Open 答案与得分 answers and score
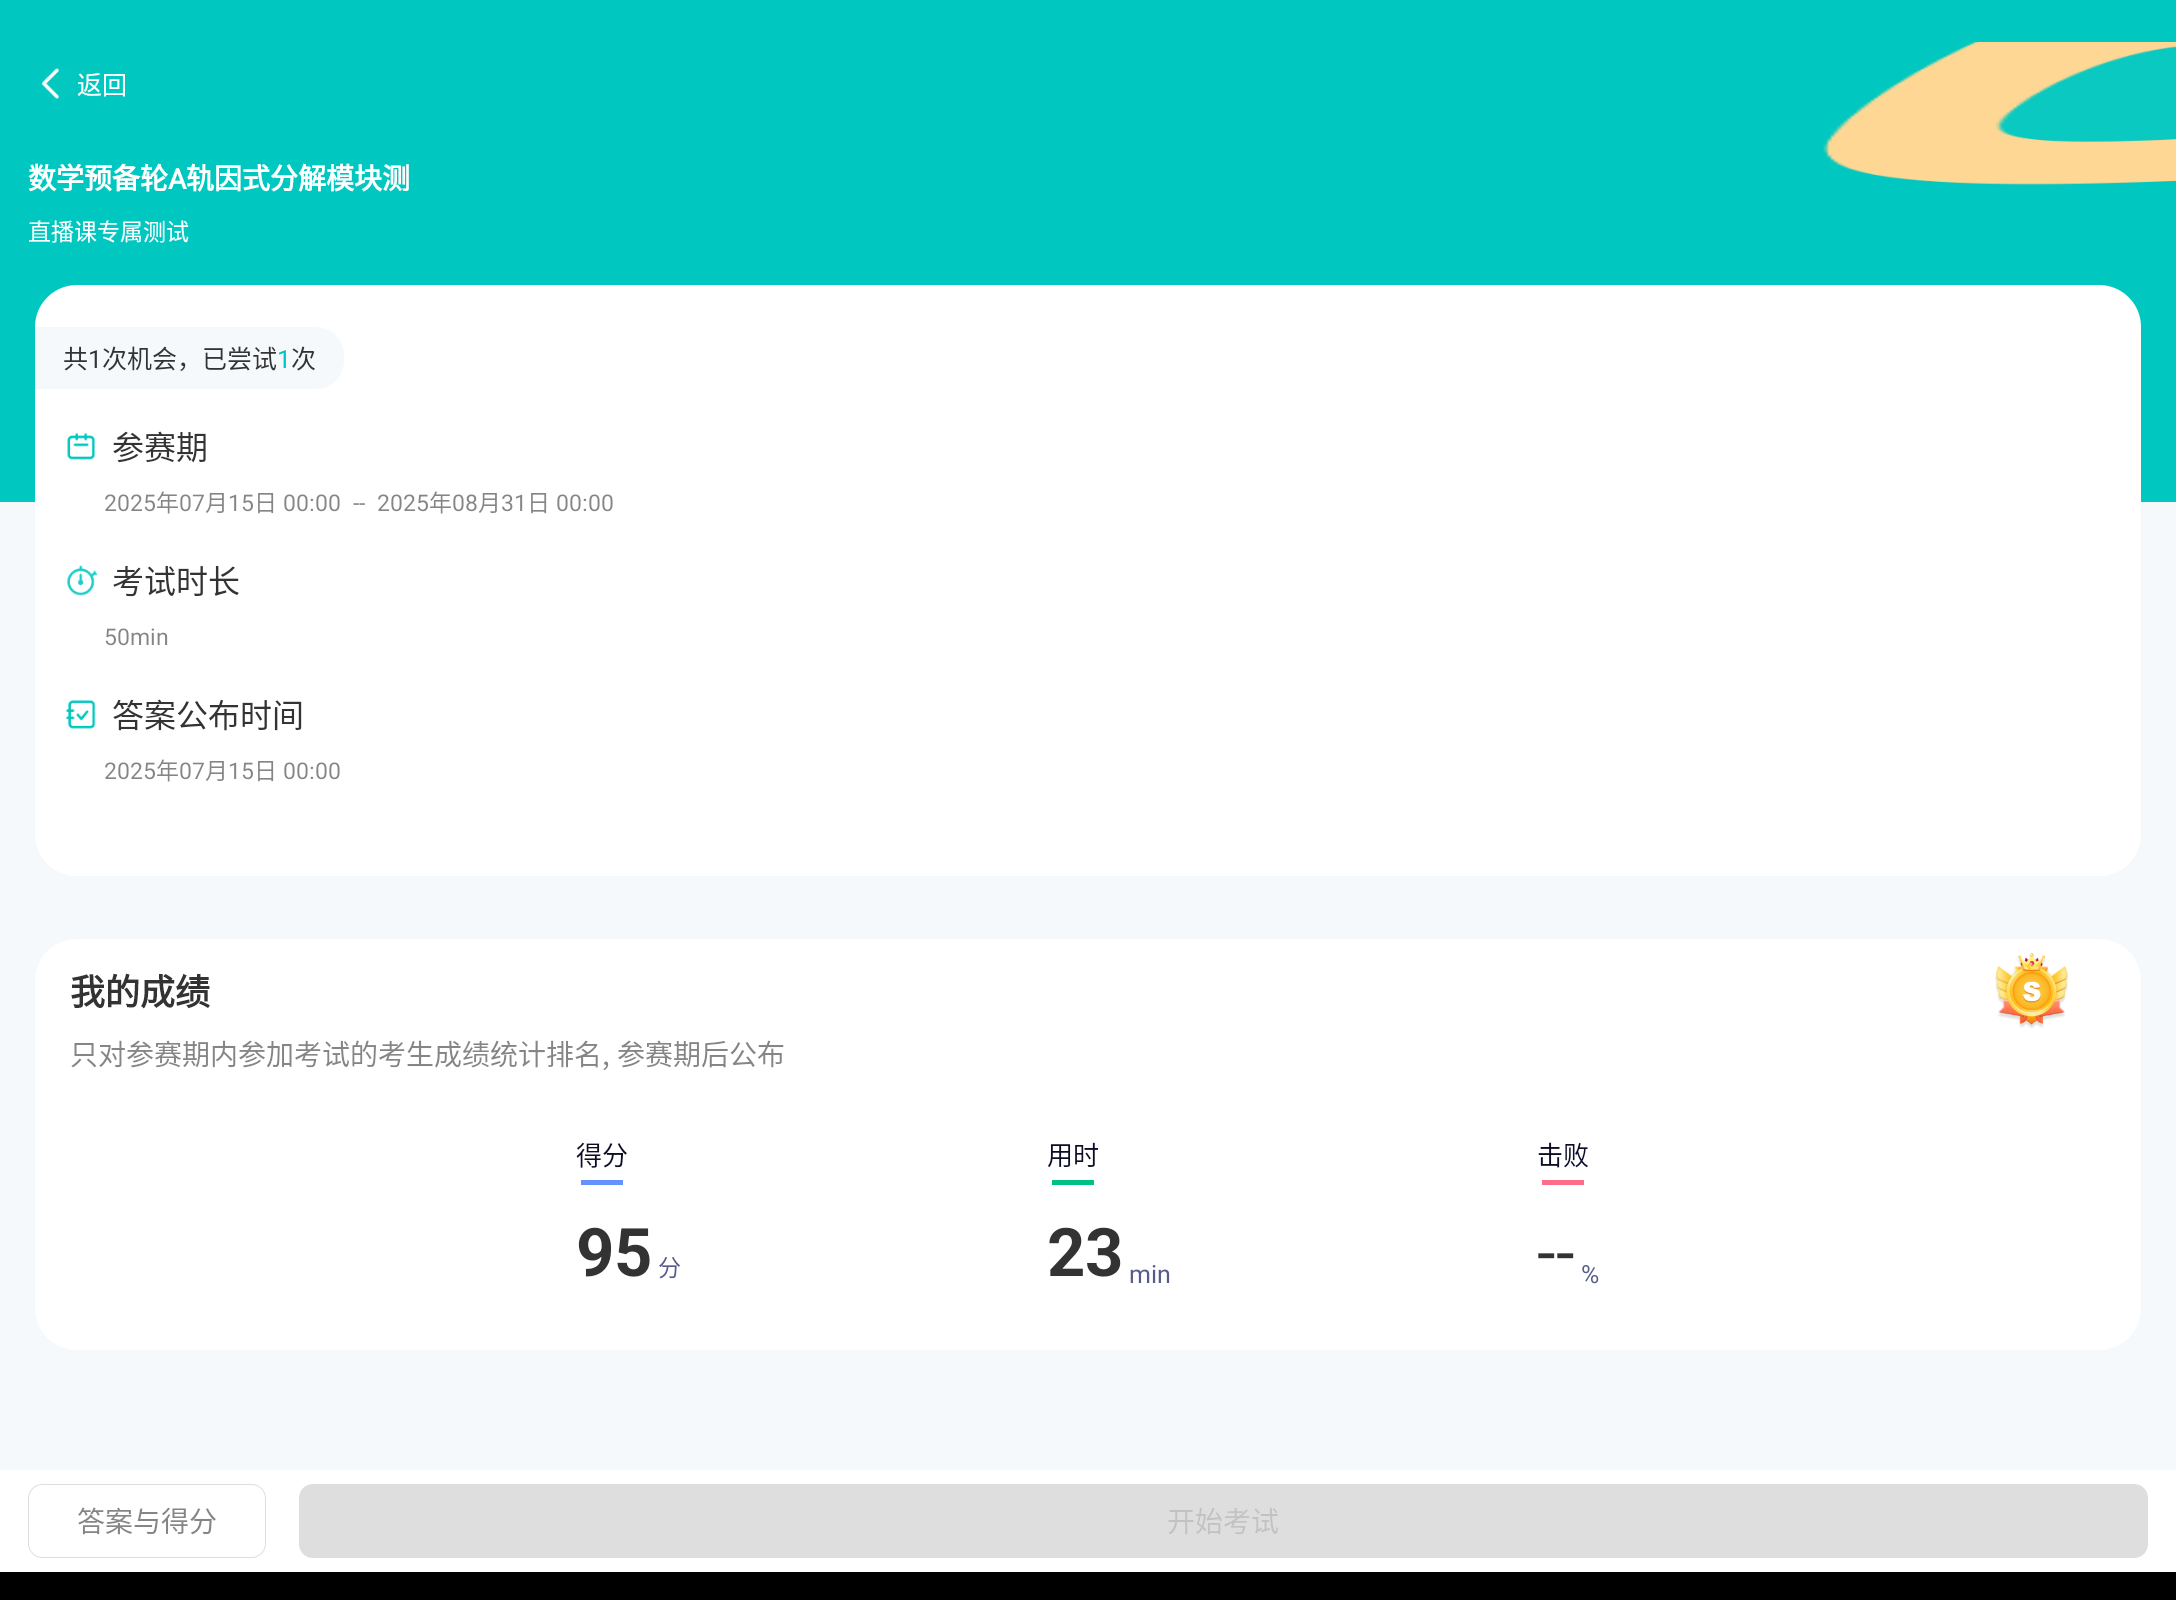This screenshot has height=1600, width=2176. (147, 1521)
